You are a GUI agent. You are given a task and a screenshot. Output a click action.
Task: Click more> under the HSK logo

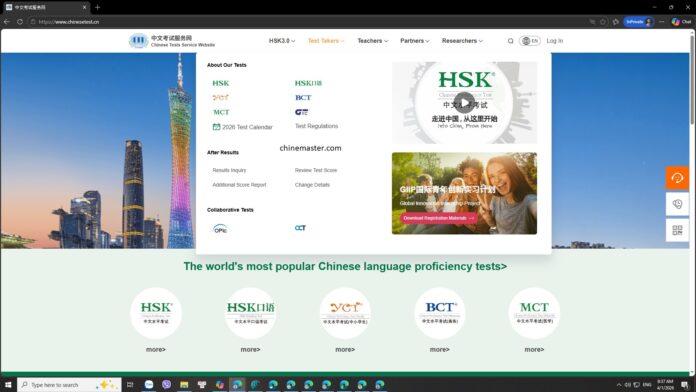point(156,350)
